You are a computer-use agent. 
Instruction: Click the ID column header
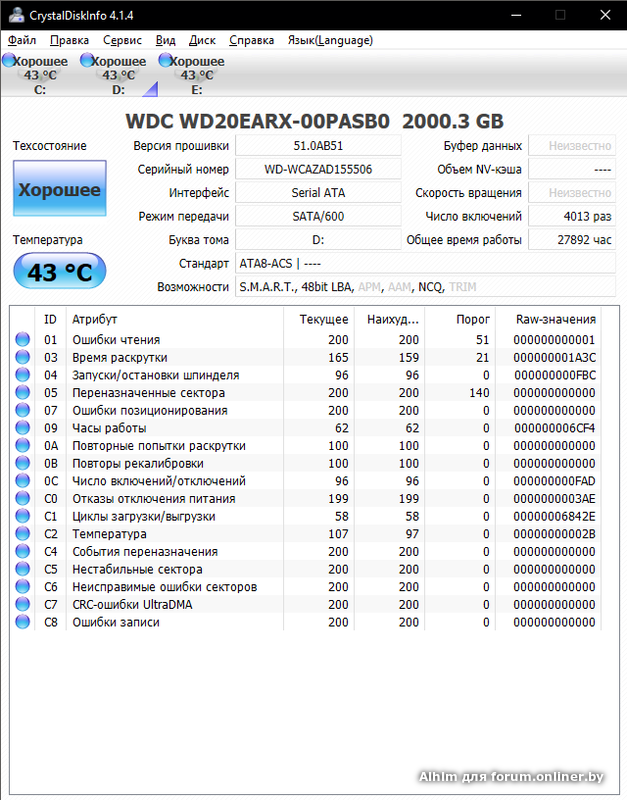(x=50, y=319)
